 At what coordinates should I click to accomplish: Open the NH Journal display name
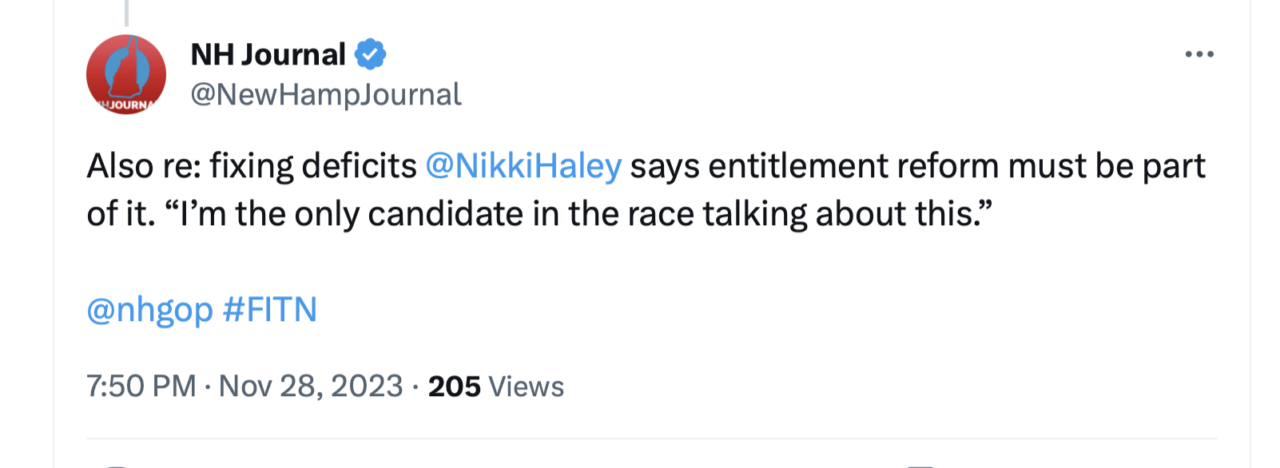[268, 55]
